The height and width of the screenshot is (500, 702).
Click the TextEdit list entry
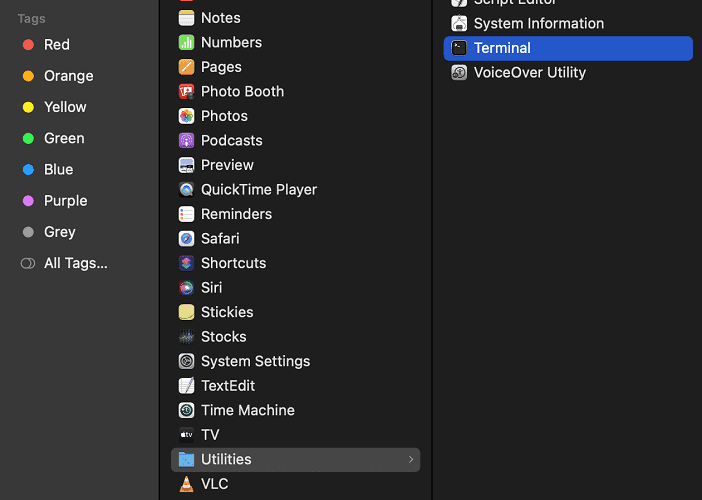[x=227, y=385]
